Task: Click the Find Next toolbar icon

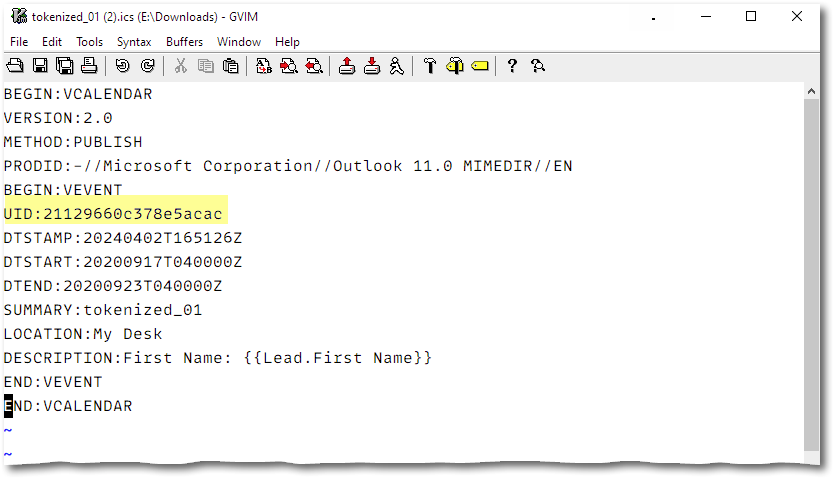Action: coord(289,66)
